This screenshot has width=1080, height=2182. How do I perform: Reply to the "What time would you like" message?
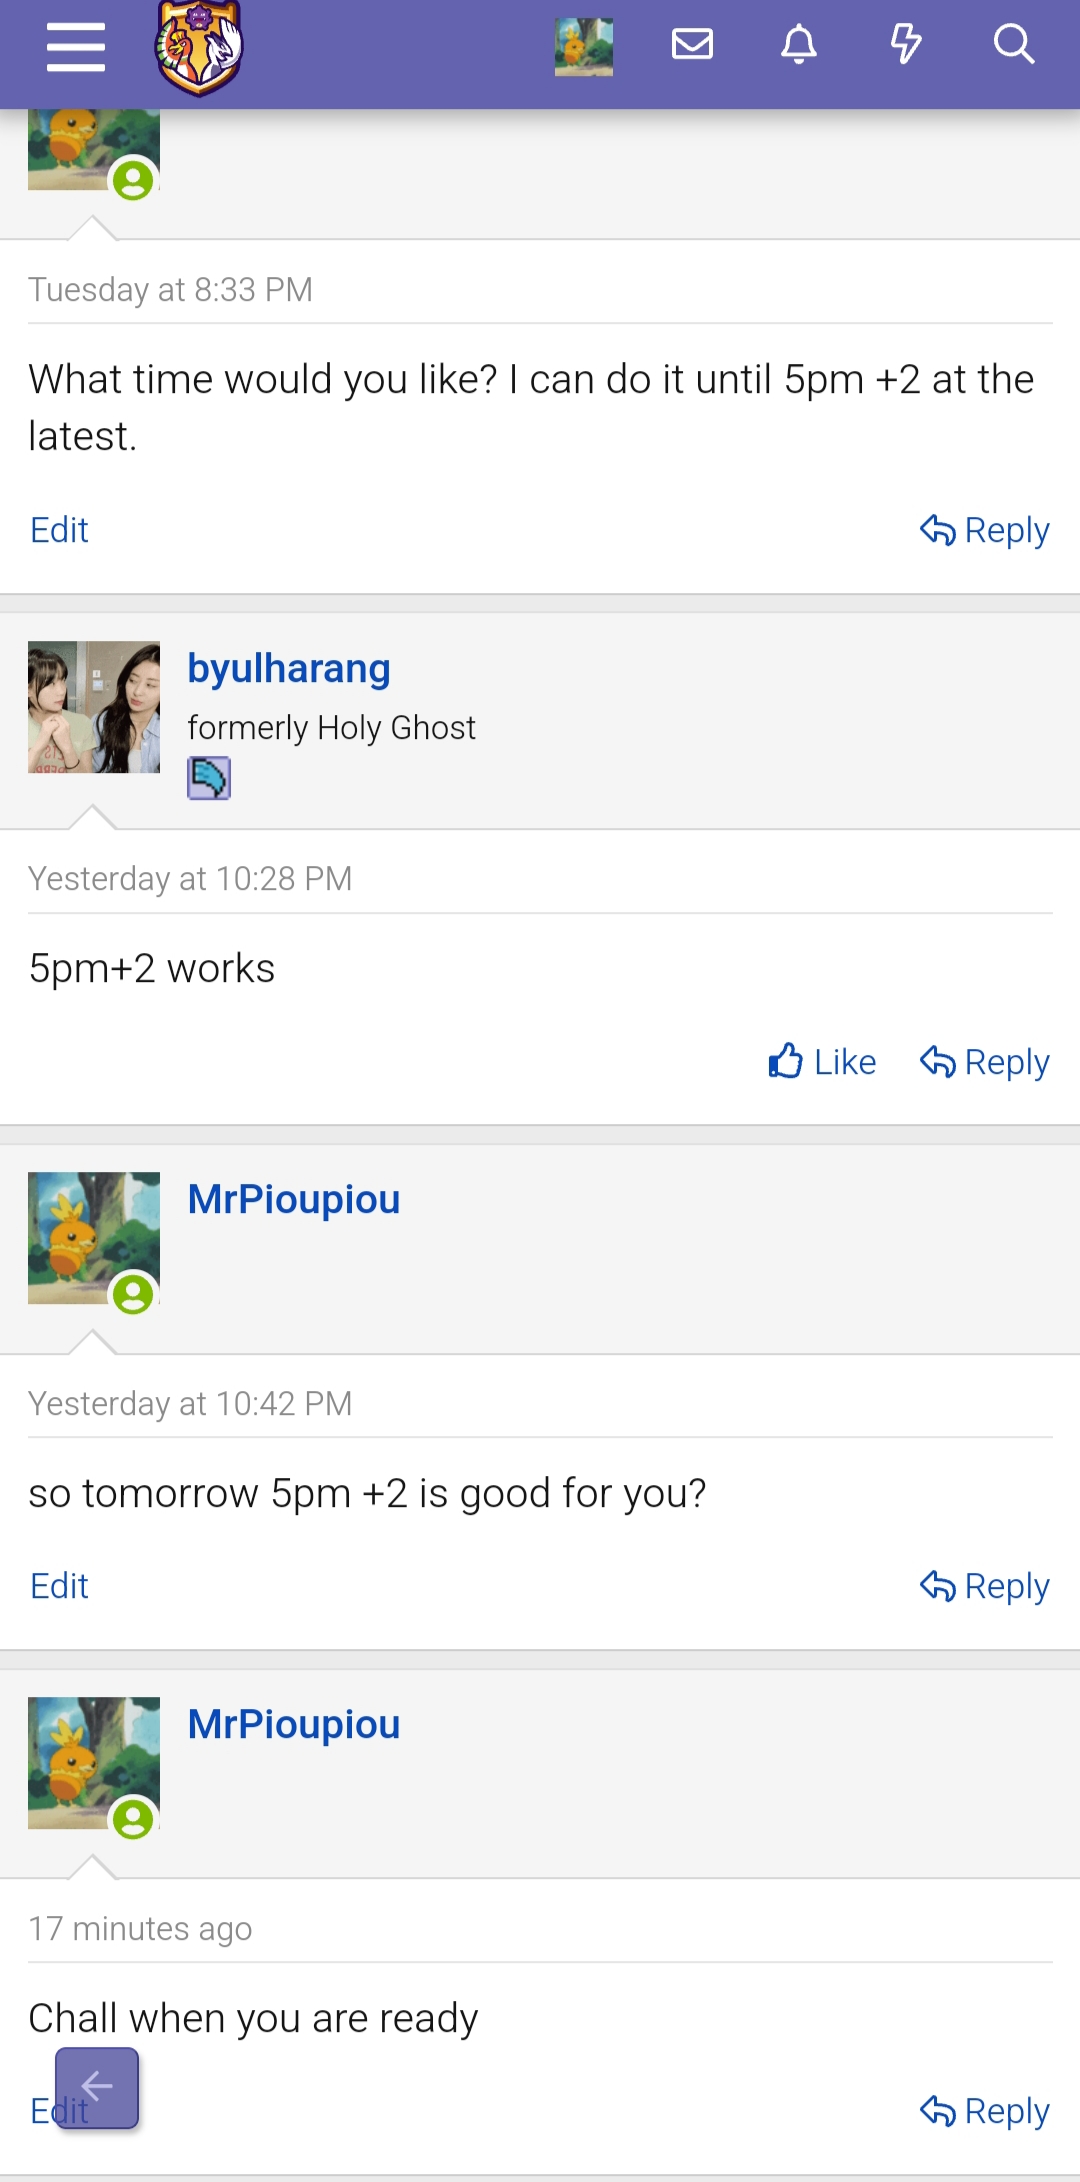click(985, 530)
